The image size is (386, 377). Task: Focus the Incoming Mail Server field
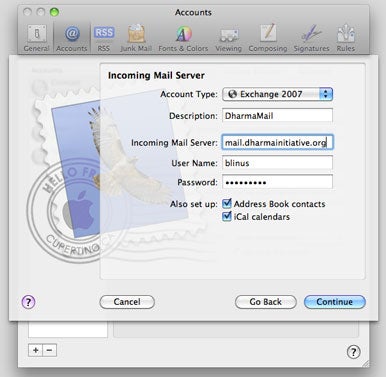coord(277,143)
